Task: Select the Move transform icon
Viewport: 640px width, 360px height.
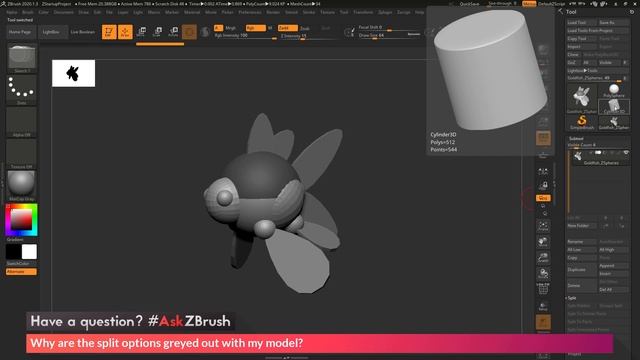Action: 141,32
